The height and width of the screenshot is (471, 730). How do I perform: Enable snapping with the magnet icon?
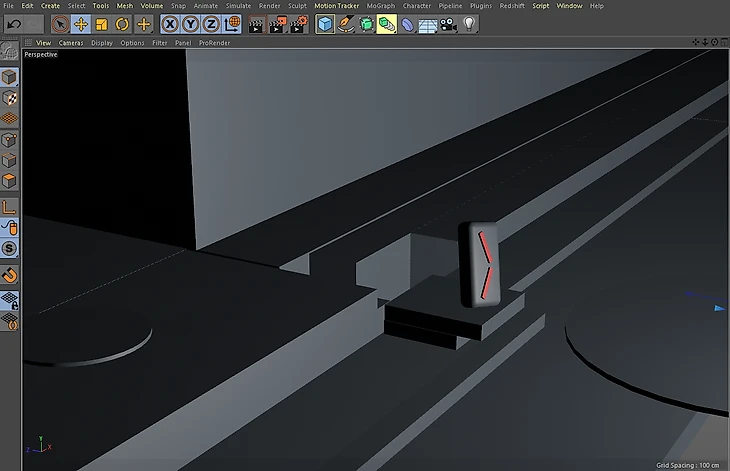tap(9, 274)
